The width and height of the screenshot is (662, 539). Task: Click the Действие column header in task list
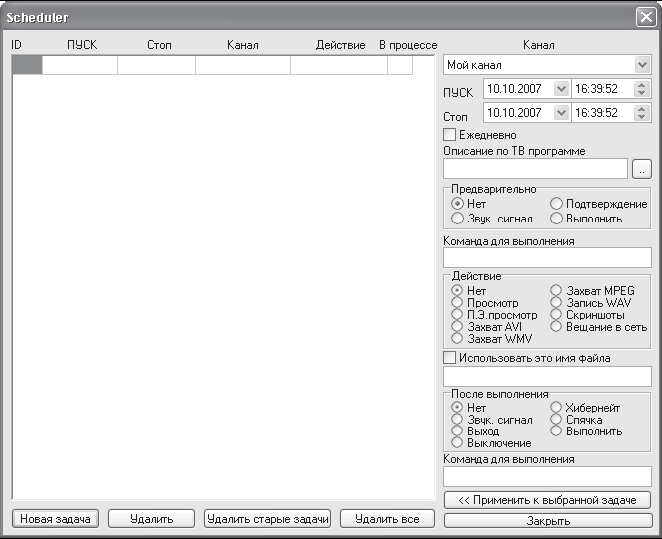point(340,45)
